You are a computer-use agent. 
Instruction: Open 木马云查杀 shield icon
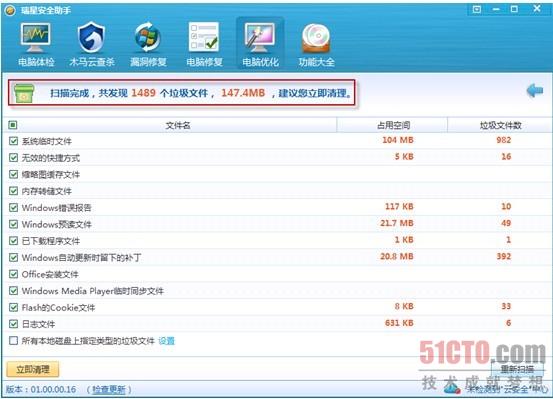click(x=91, y=37)
